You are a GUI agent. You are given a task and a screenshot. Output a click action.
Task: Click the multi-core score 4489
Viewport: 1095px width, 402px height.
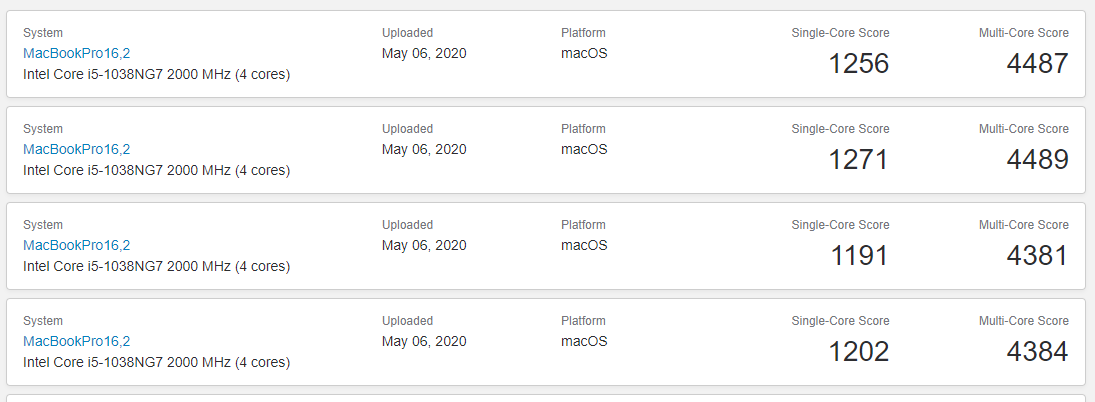point(1037,160)
